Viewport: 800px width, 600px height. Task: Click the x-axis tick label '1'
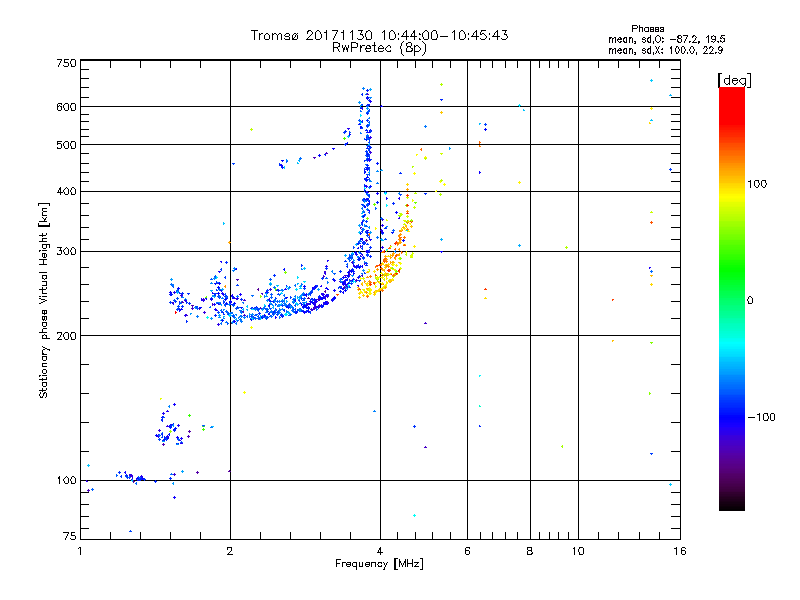(x=80, y=551)
